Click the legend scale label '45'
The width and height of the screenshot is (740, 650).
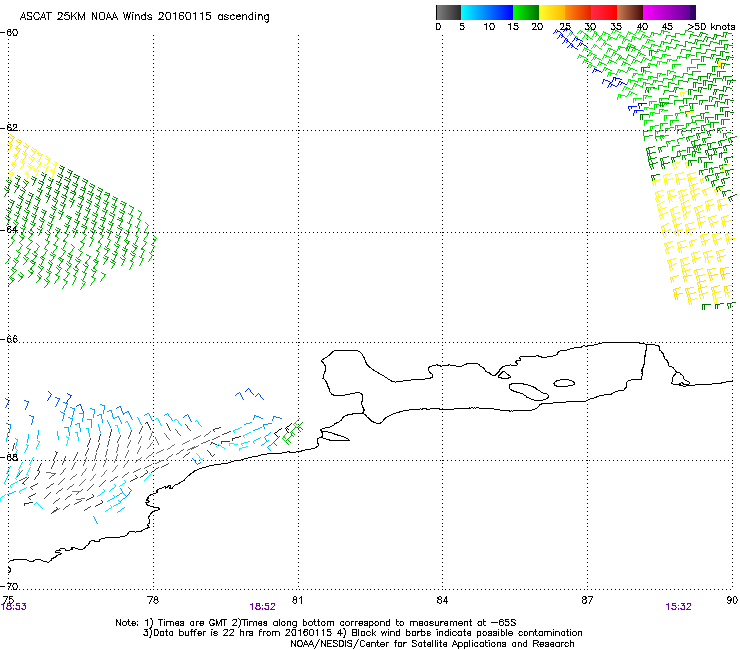point(667,27)
